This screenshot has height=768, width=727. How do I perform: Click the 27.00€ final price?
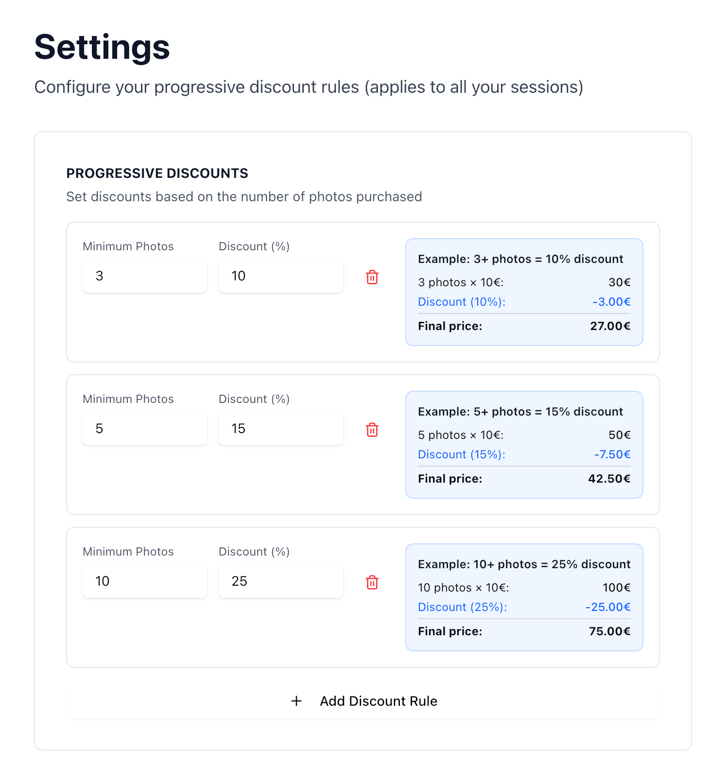[x=609, y=326]
